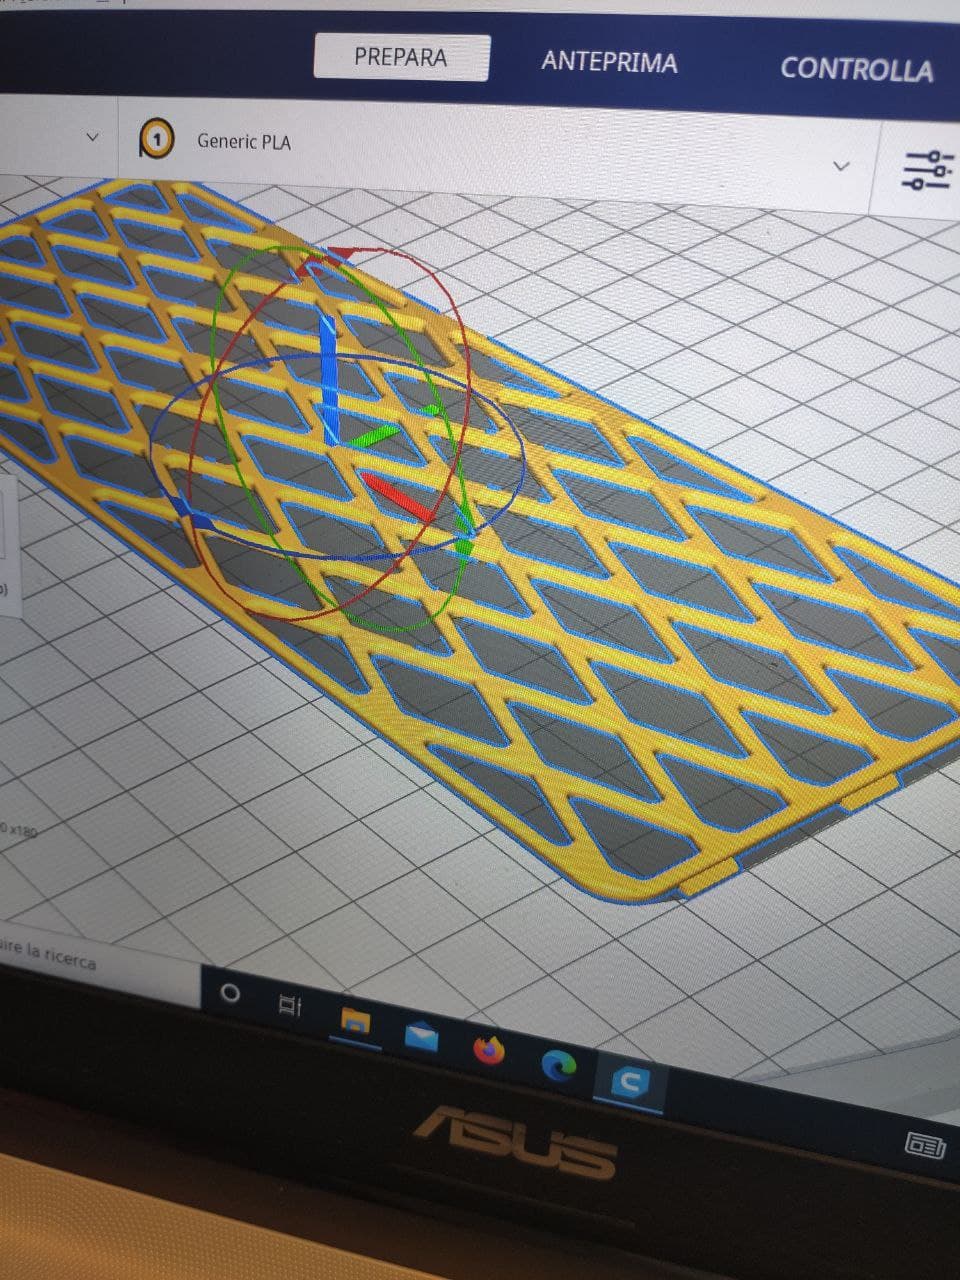This screenshot has width=960, height=1280.
Task: Click the Cura icon in the taskbar
Action: pyautogui.click(x=630, y=1082)
